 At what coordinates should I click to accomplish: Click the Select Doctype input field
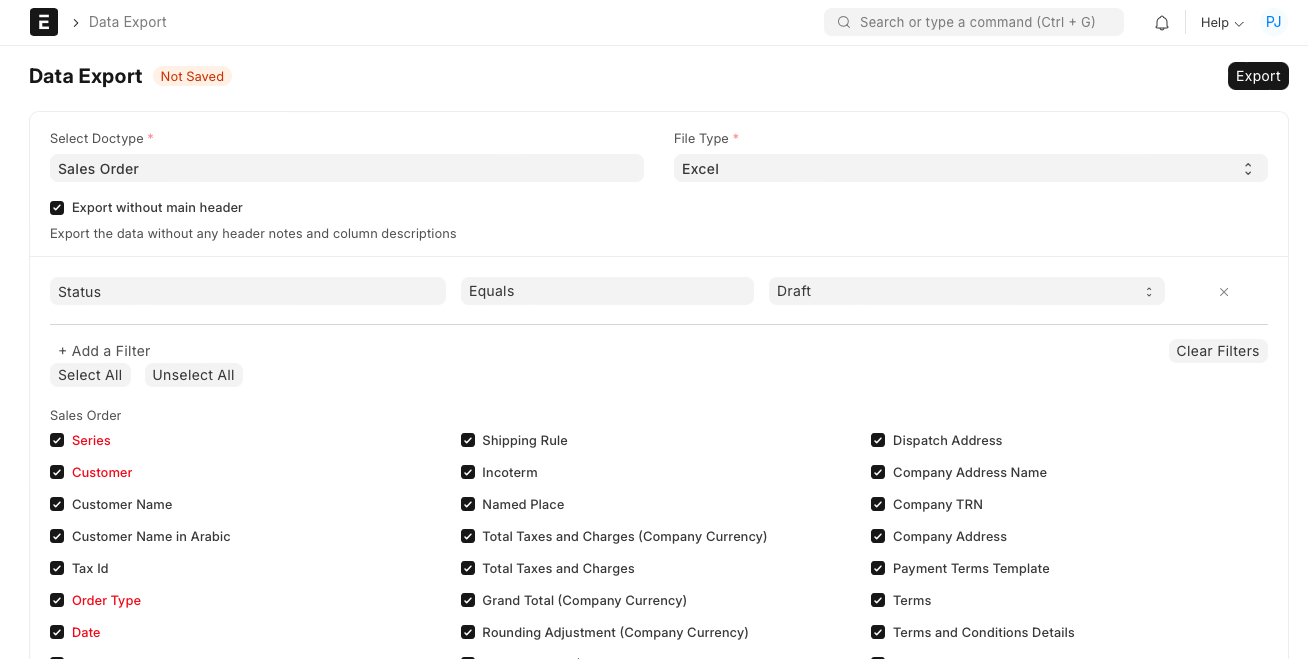click(346, 169)
